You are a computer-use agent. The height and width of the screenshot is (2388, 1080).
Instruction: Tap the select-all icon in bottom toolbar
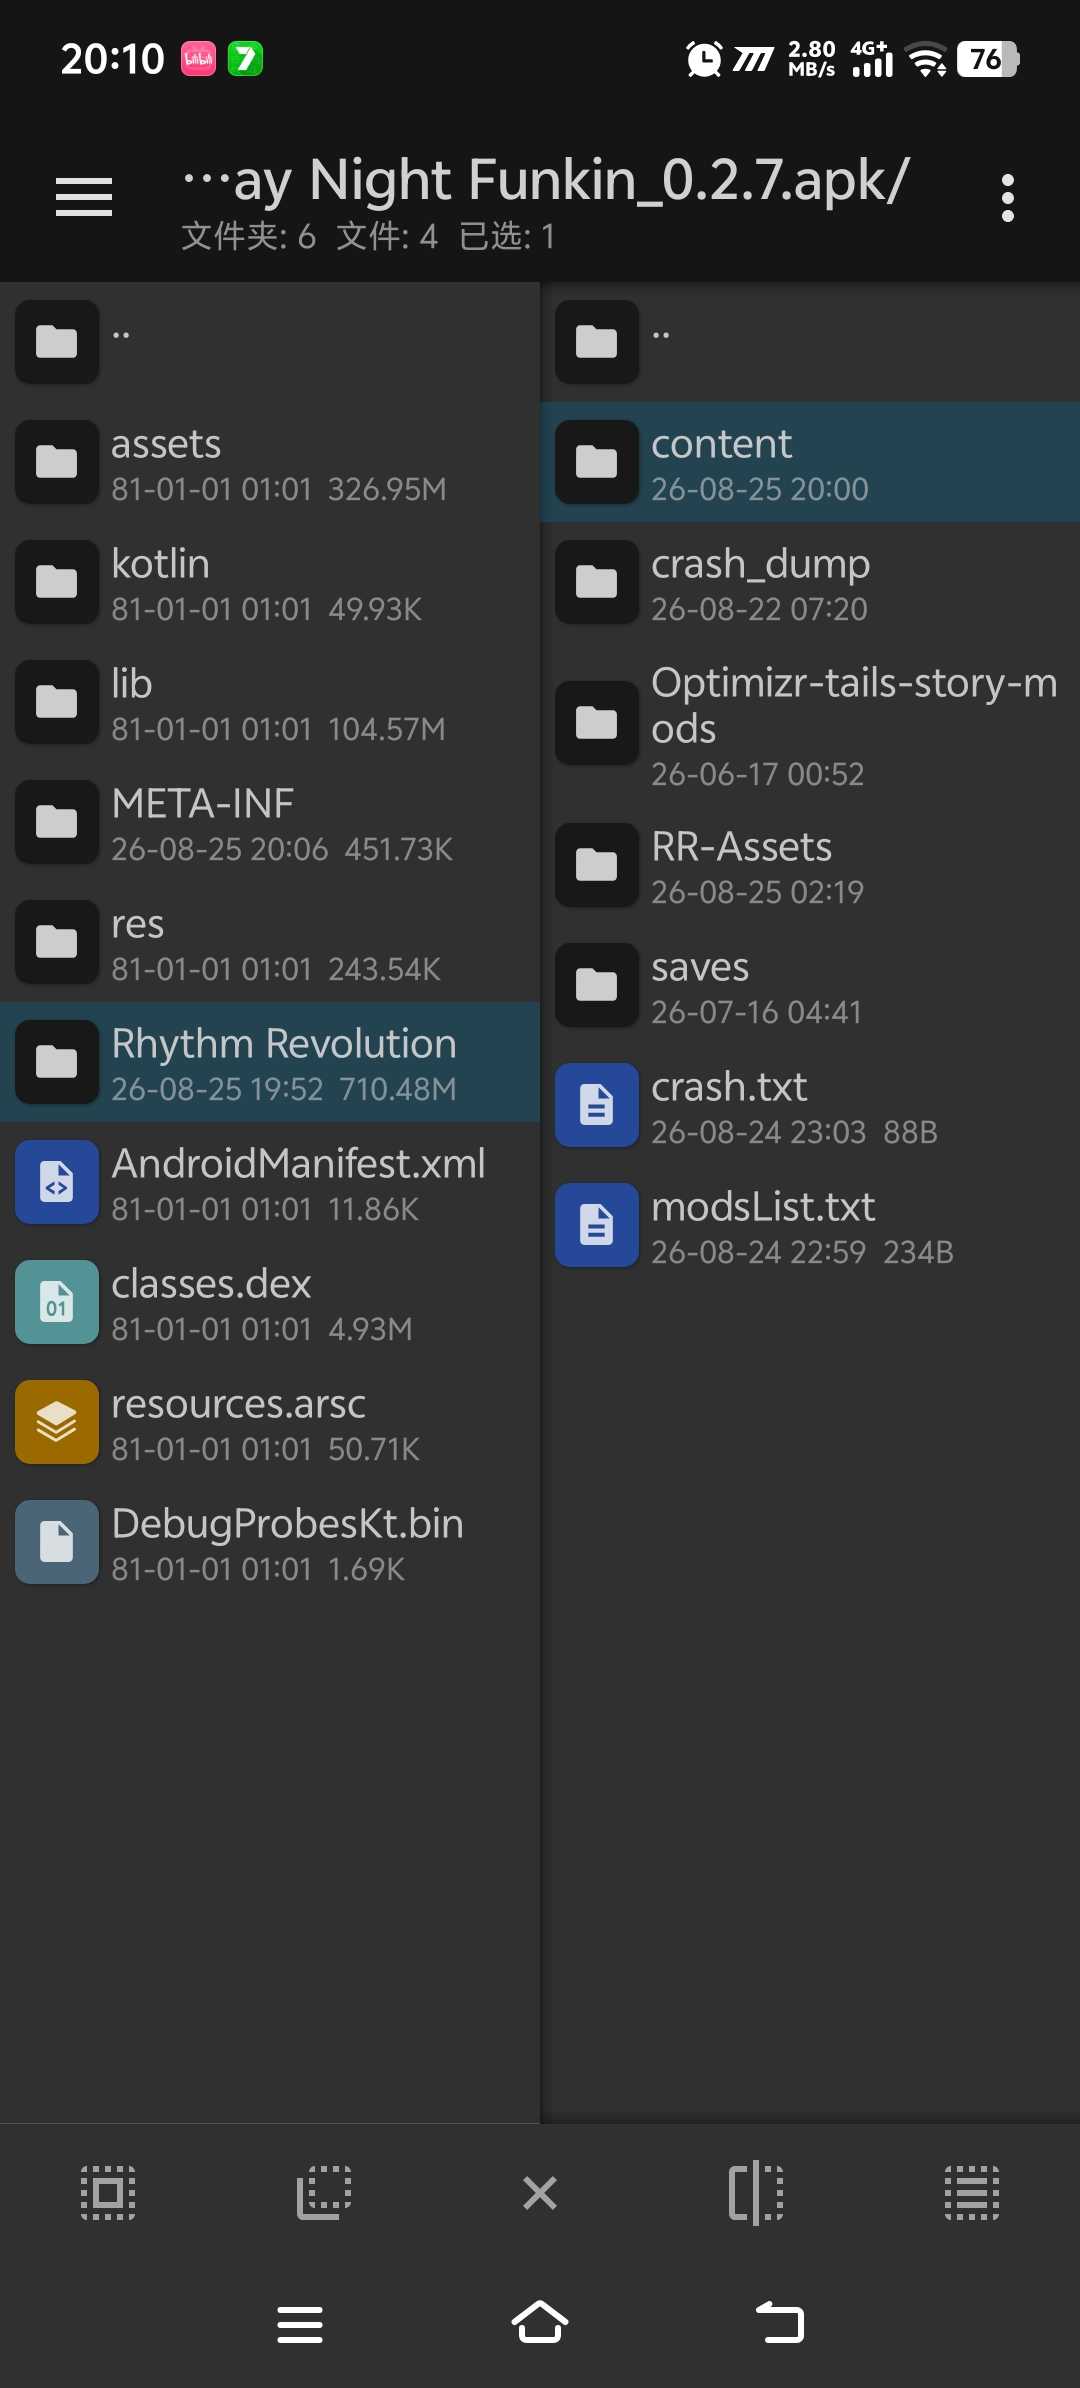coord(108,2193)
